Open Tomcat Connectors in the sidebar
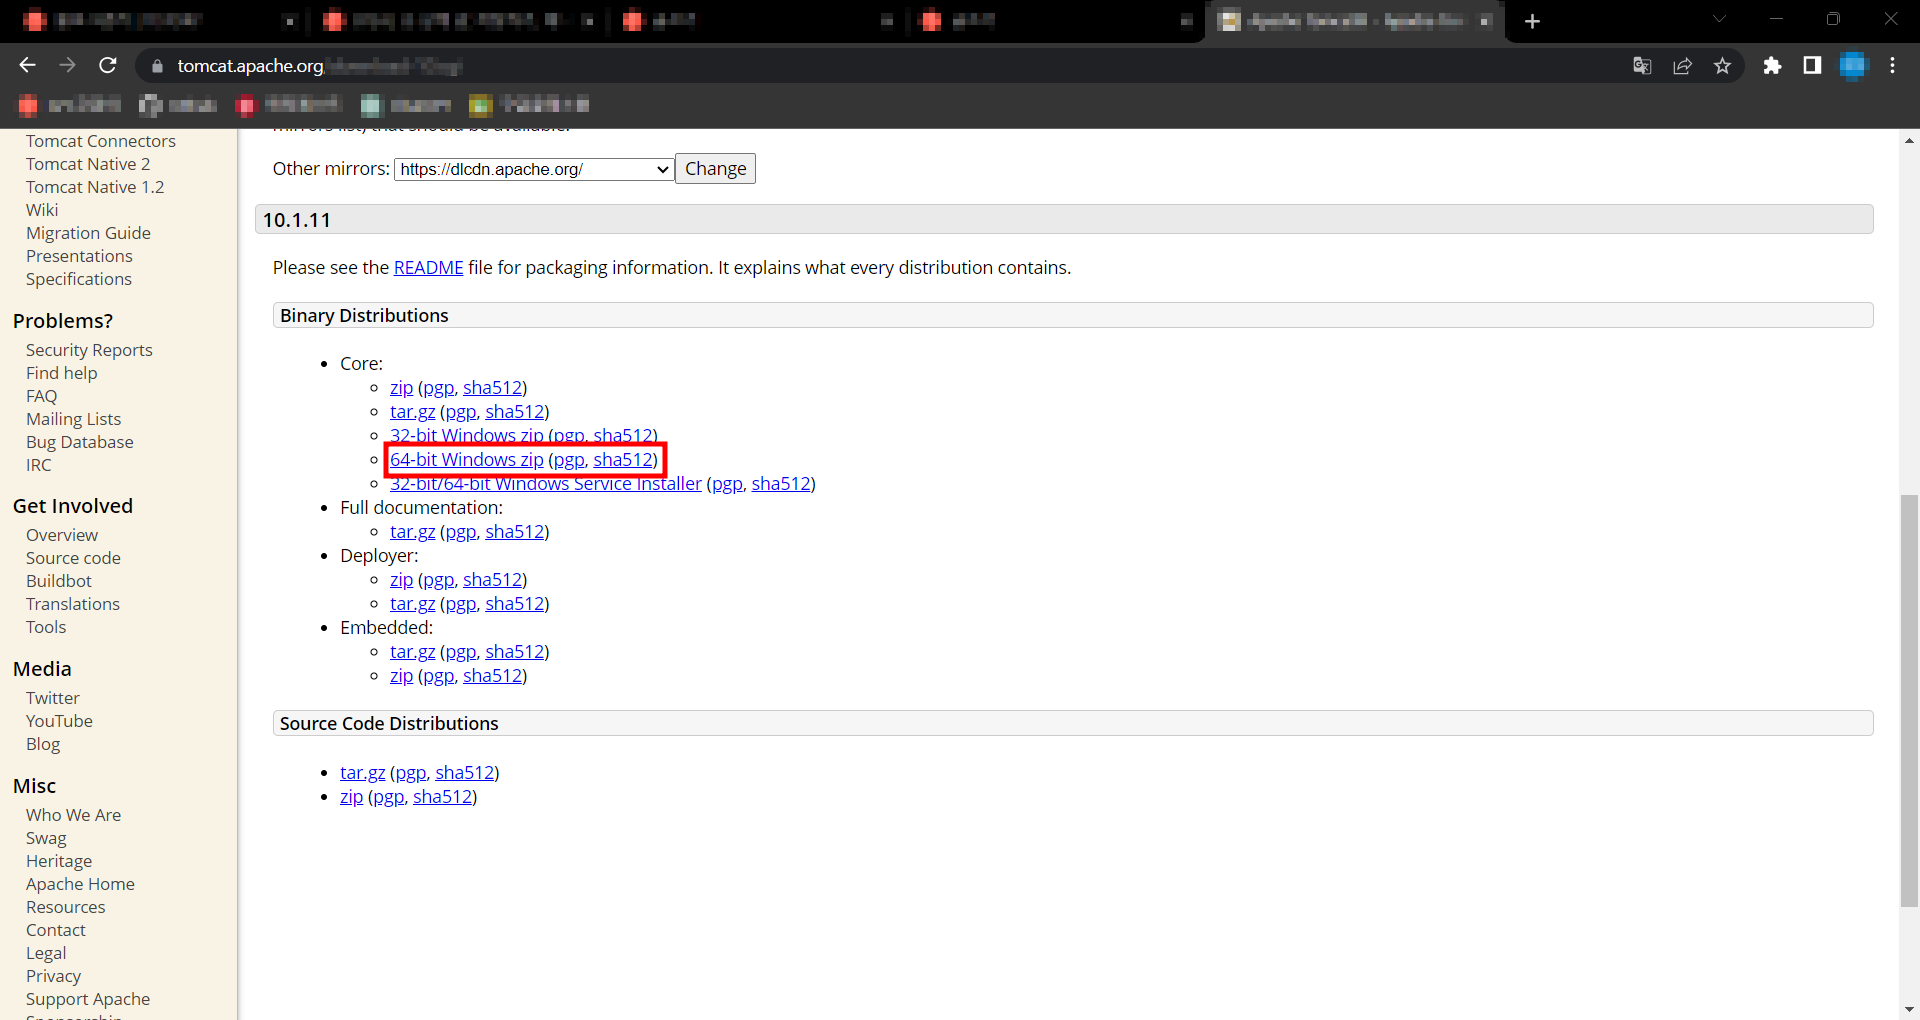This screenshot has width=1920, height=1020. 101,141
